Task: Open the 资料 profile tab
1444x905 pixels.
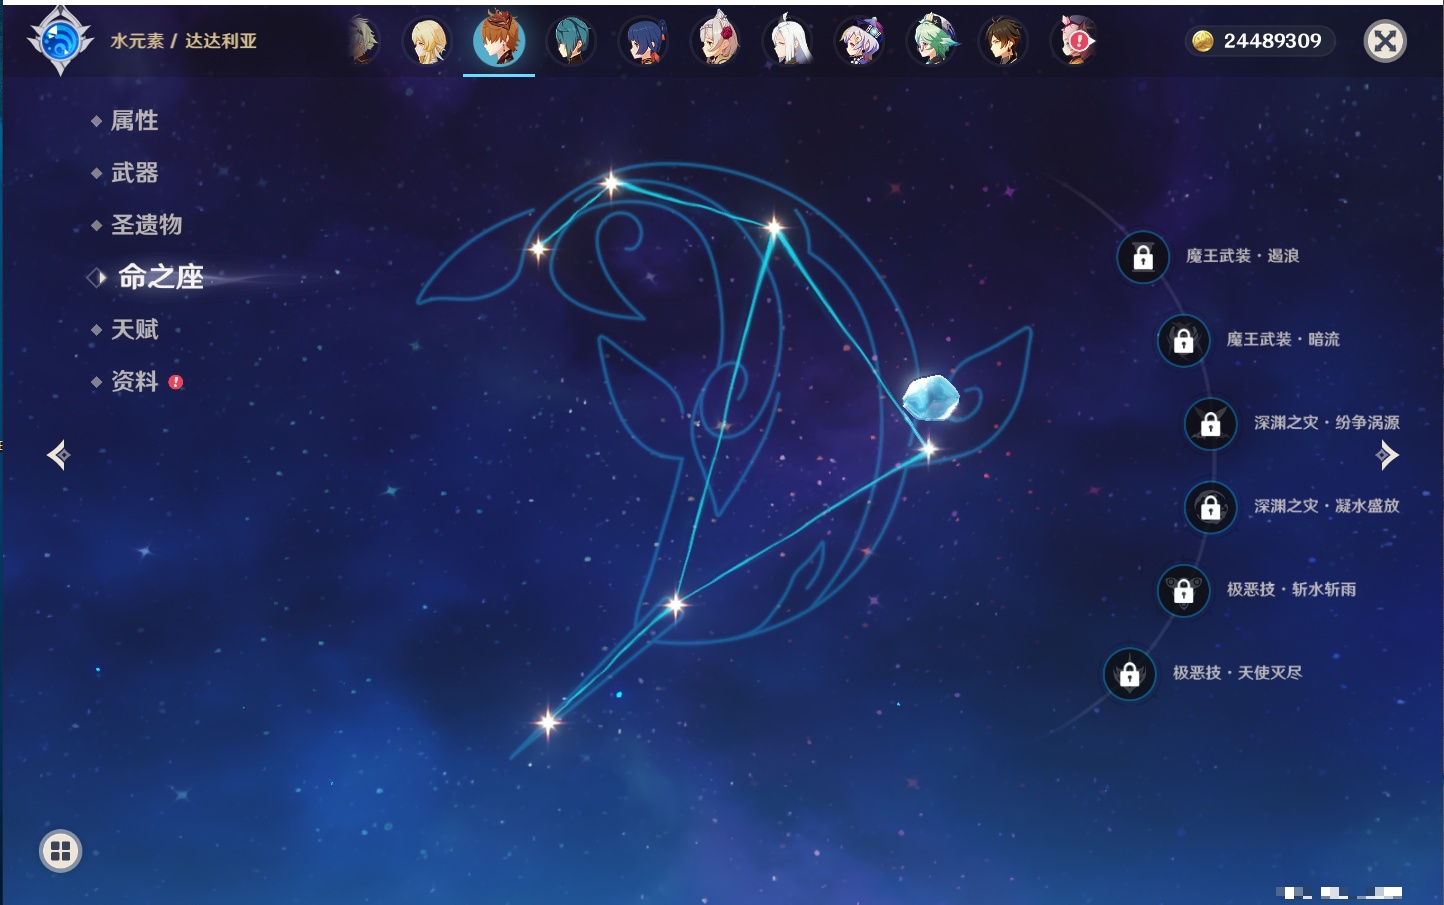Action: pyautogui.click(x=134, y=381)
